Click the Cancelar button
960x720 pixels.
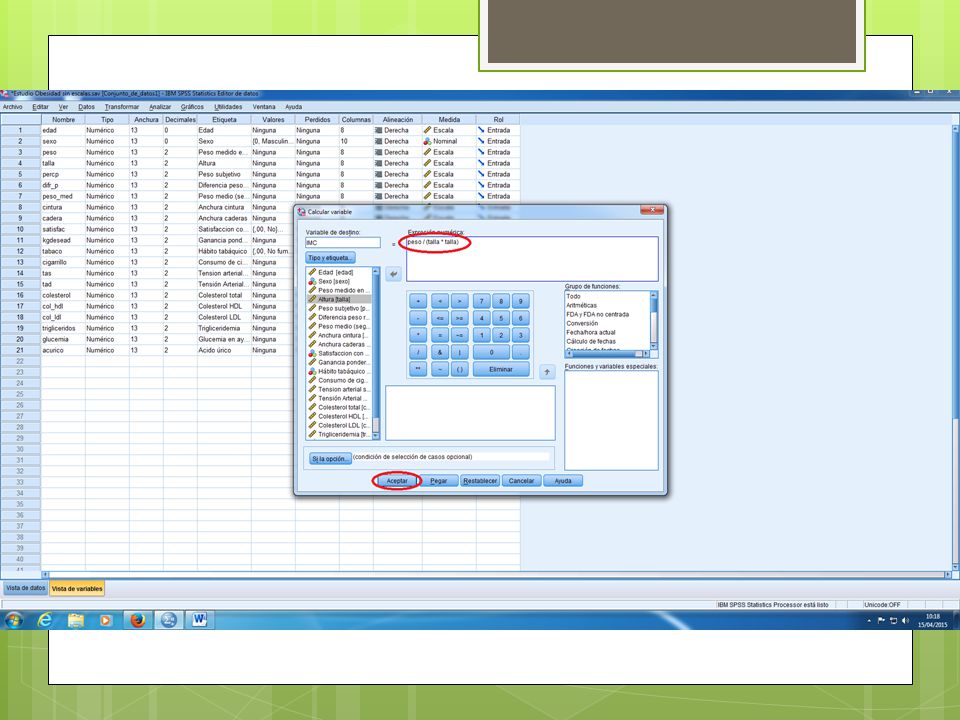click(521, 481)
